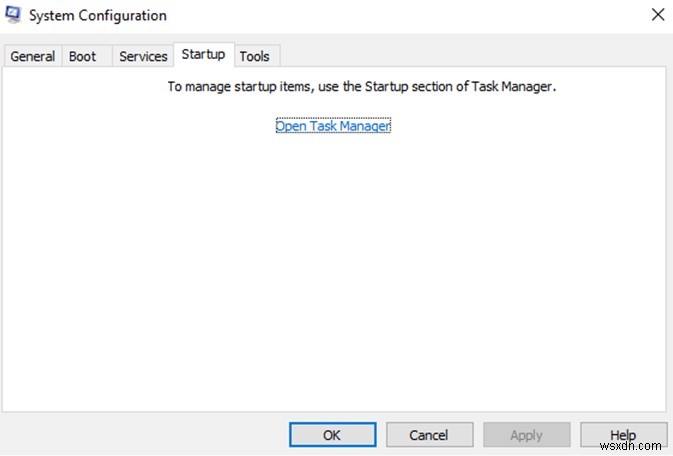
Task: Click the System Configuration title bar icon
Action: (15, 15)
